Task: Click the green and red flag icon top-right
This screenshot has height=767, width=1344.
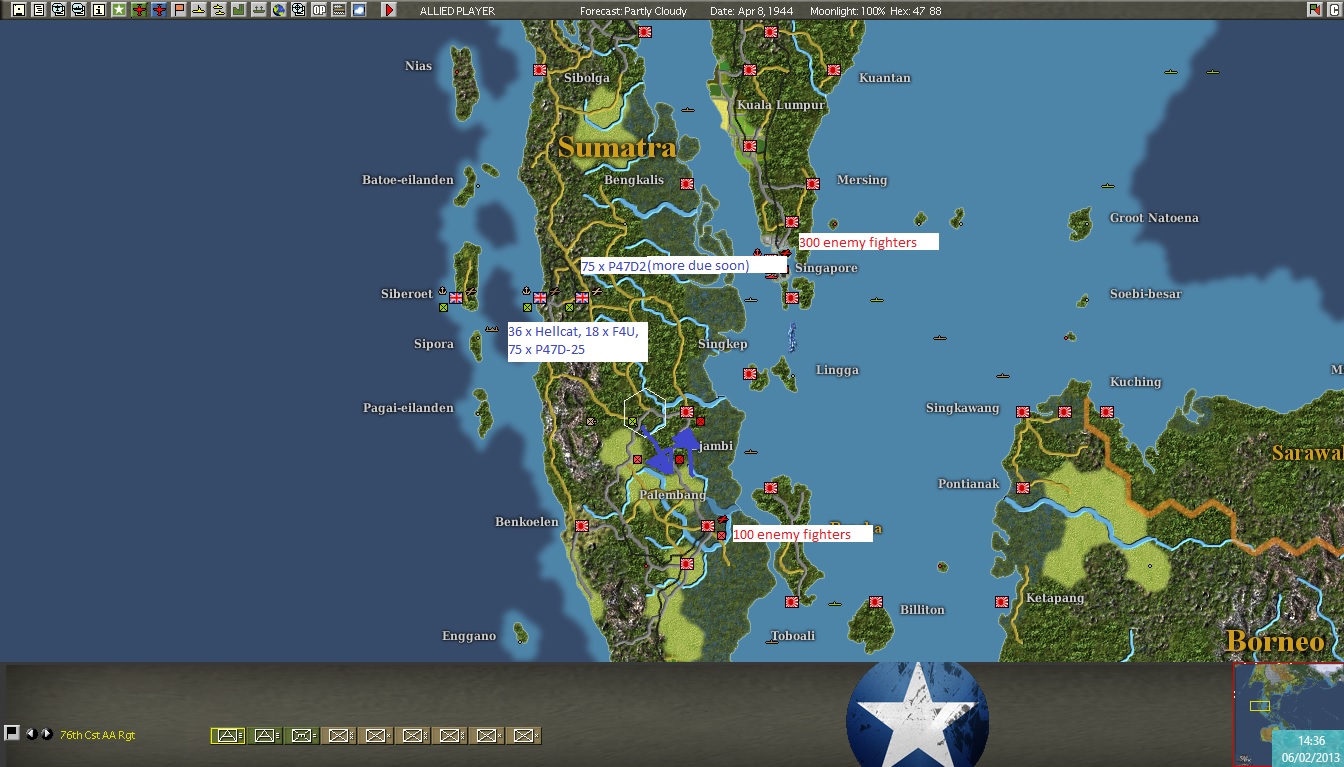Action: point(1314,10)
